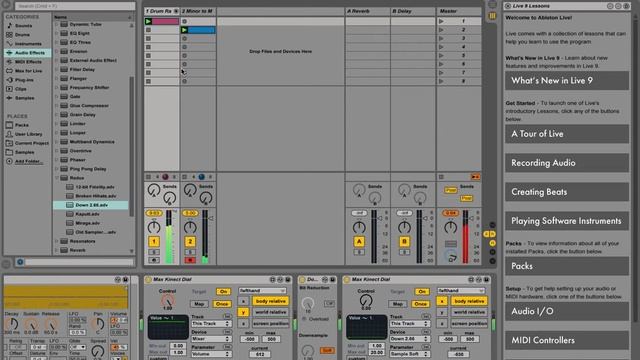Click first Max Kinect Dial device activator
This screenshot has height=360, width=640.
point(148,280)
